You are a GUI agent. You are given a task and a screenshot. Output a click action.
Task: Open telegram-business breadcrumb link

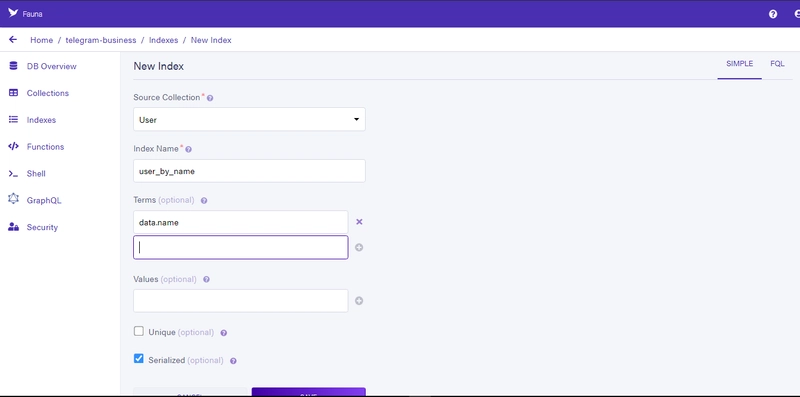click(x=101, y=40)
